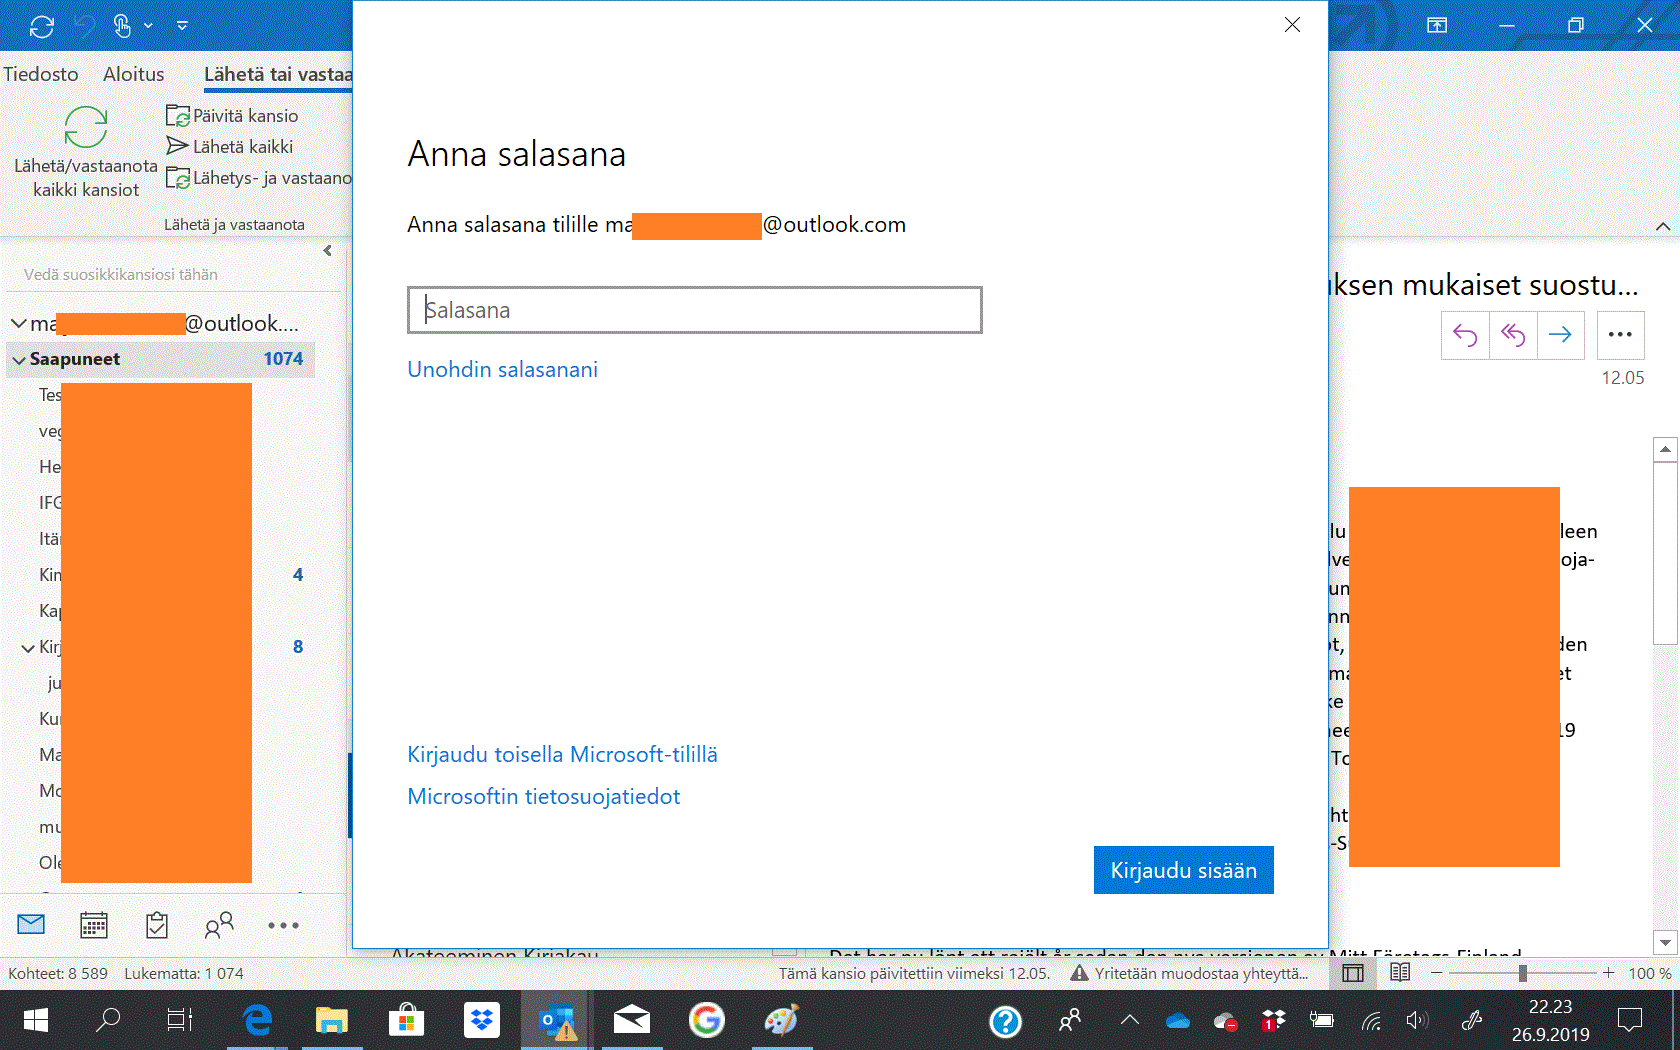Open the Windows Start menu
This screenshot has width=1680, height=1050.
[x=36, y=1020]
